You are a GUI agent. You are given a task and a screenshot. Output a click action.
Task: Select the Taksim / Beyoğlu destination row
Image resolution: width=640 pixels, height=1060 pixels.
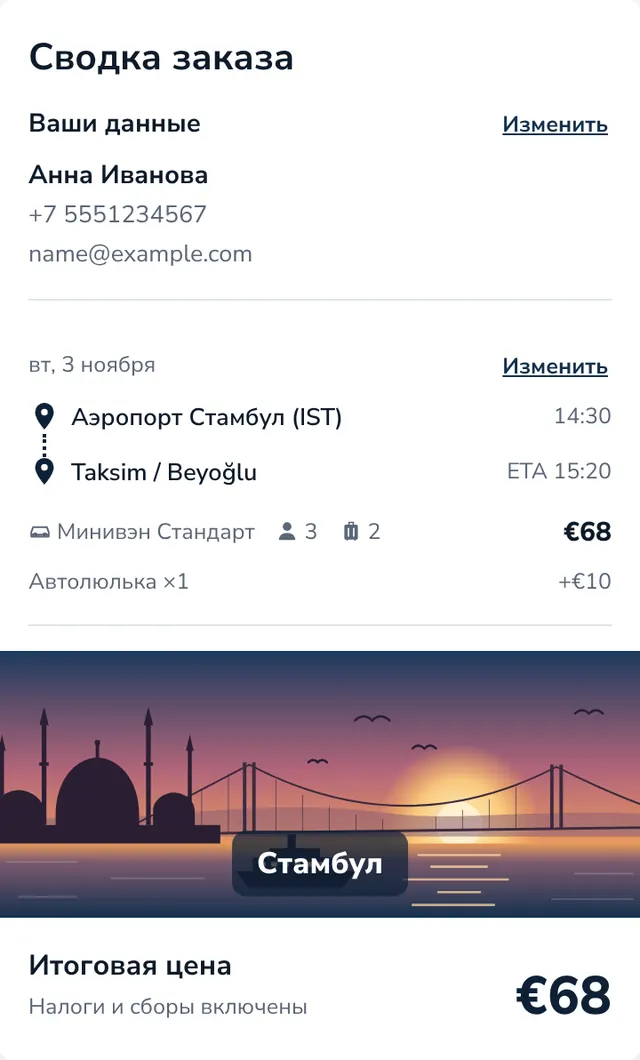pyautogui.click(x=320, y=471)
